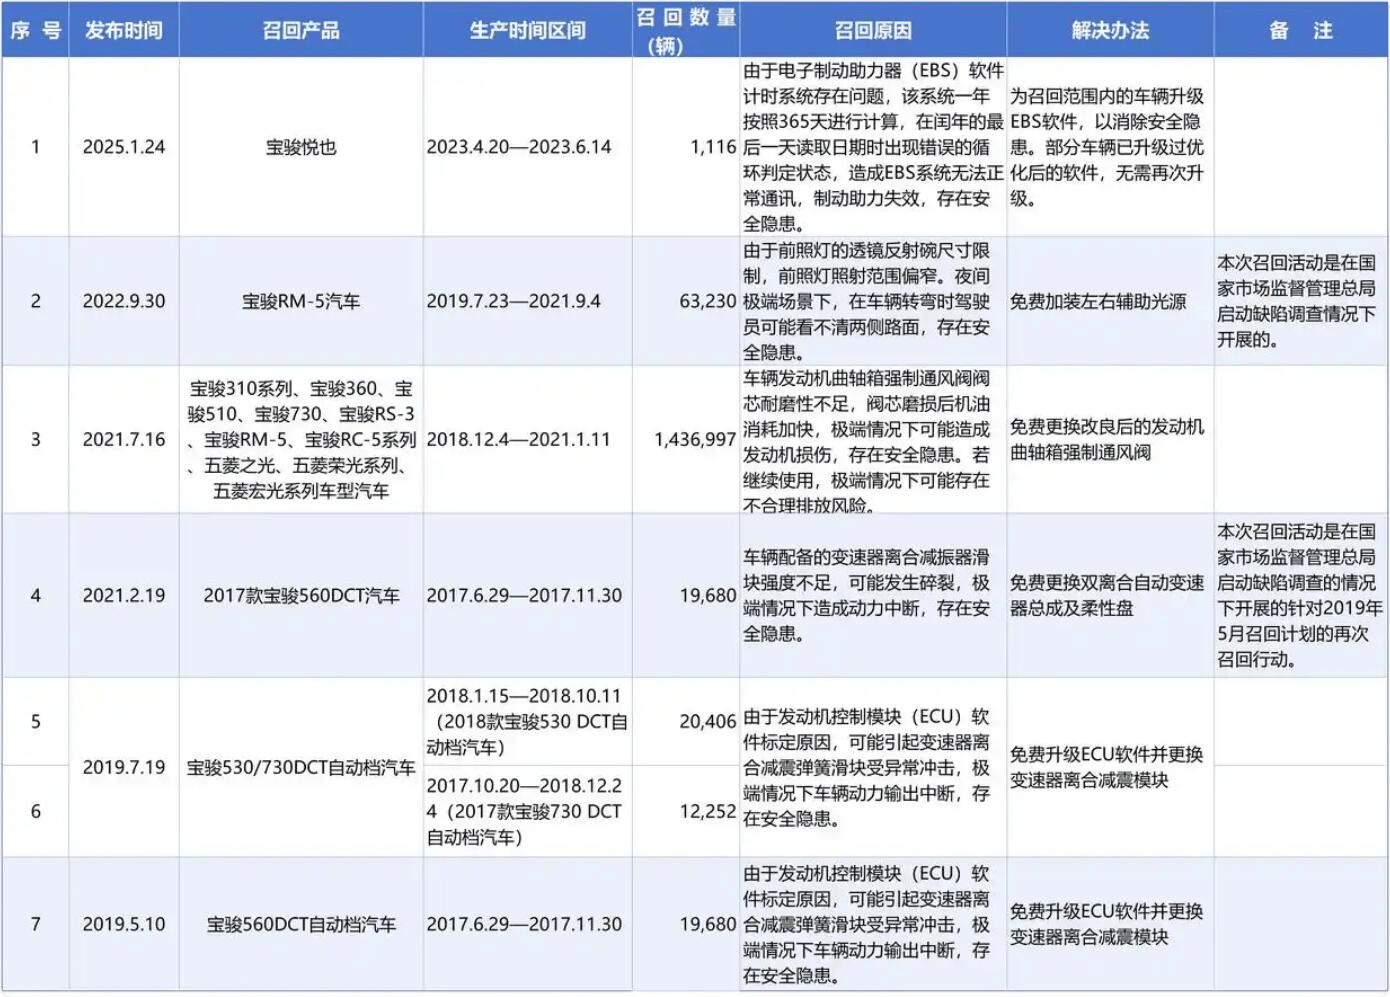This screenshot has width=1390, height=997.
Task: Click the solution 免费更换改良后的发动机曲轴箱强制通风阀
Action: point(1110,439)
